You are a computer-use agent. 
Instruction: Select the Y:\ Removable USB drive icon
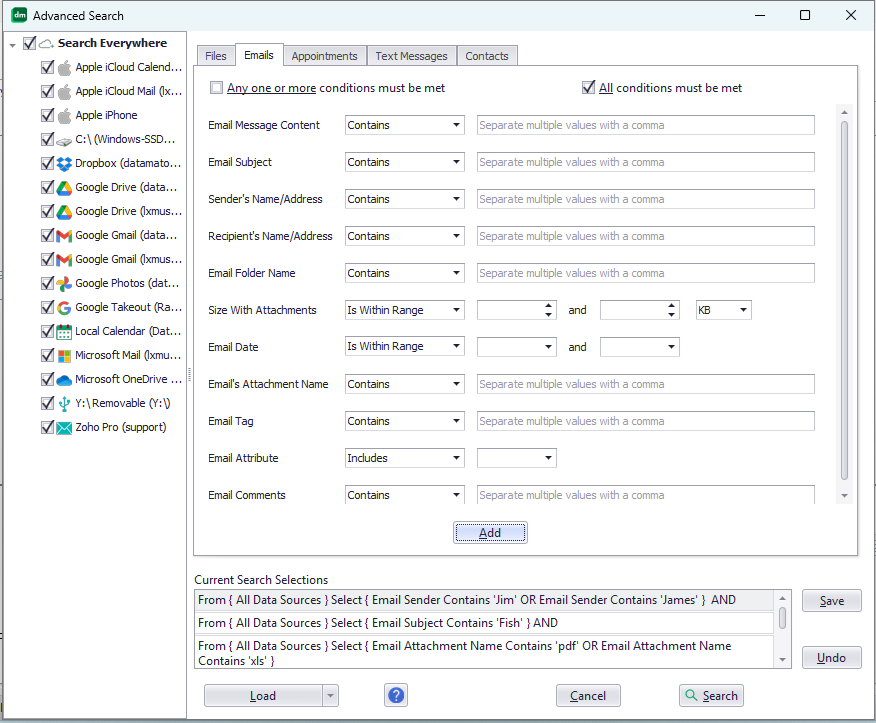[62, 403]
